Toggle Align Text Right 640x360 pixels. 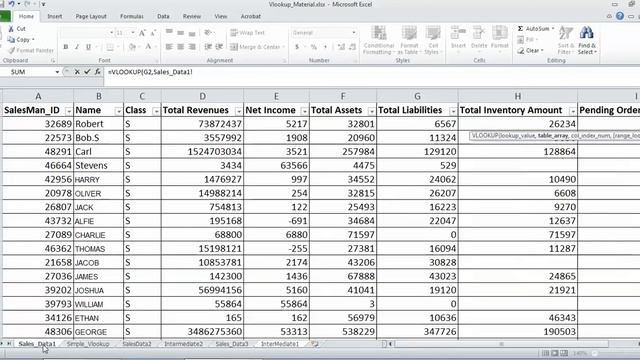[192, 47]
